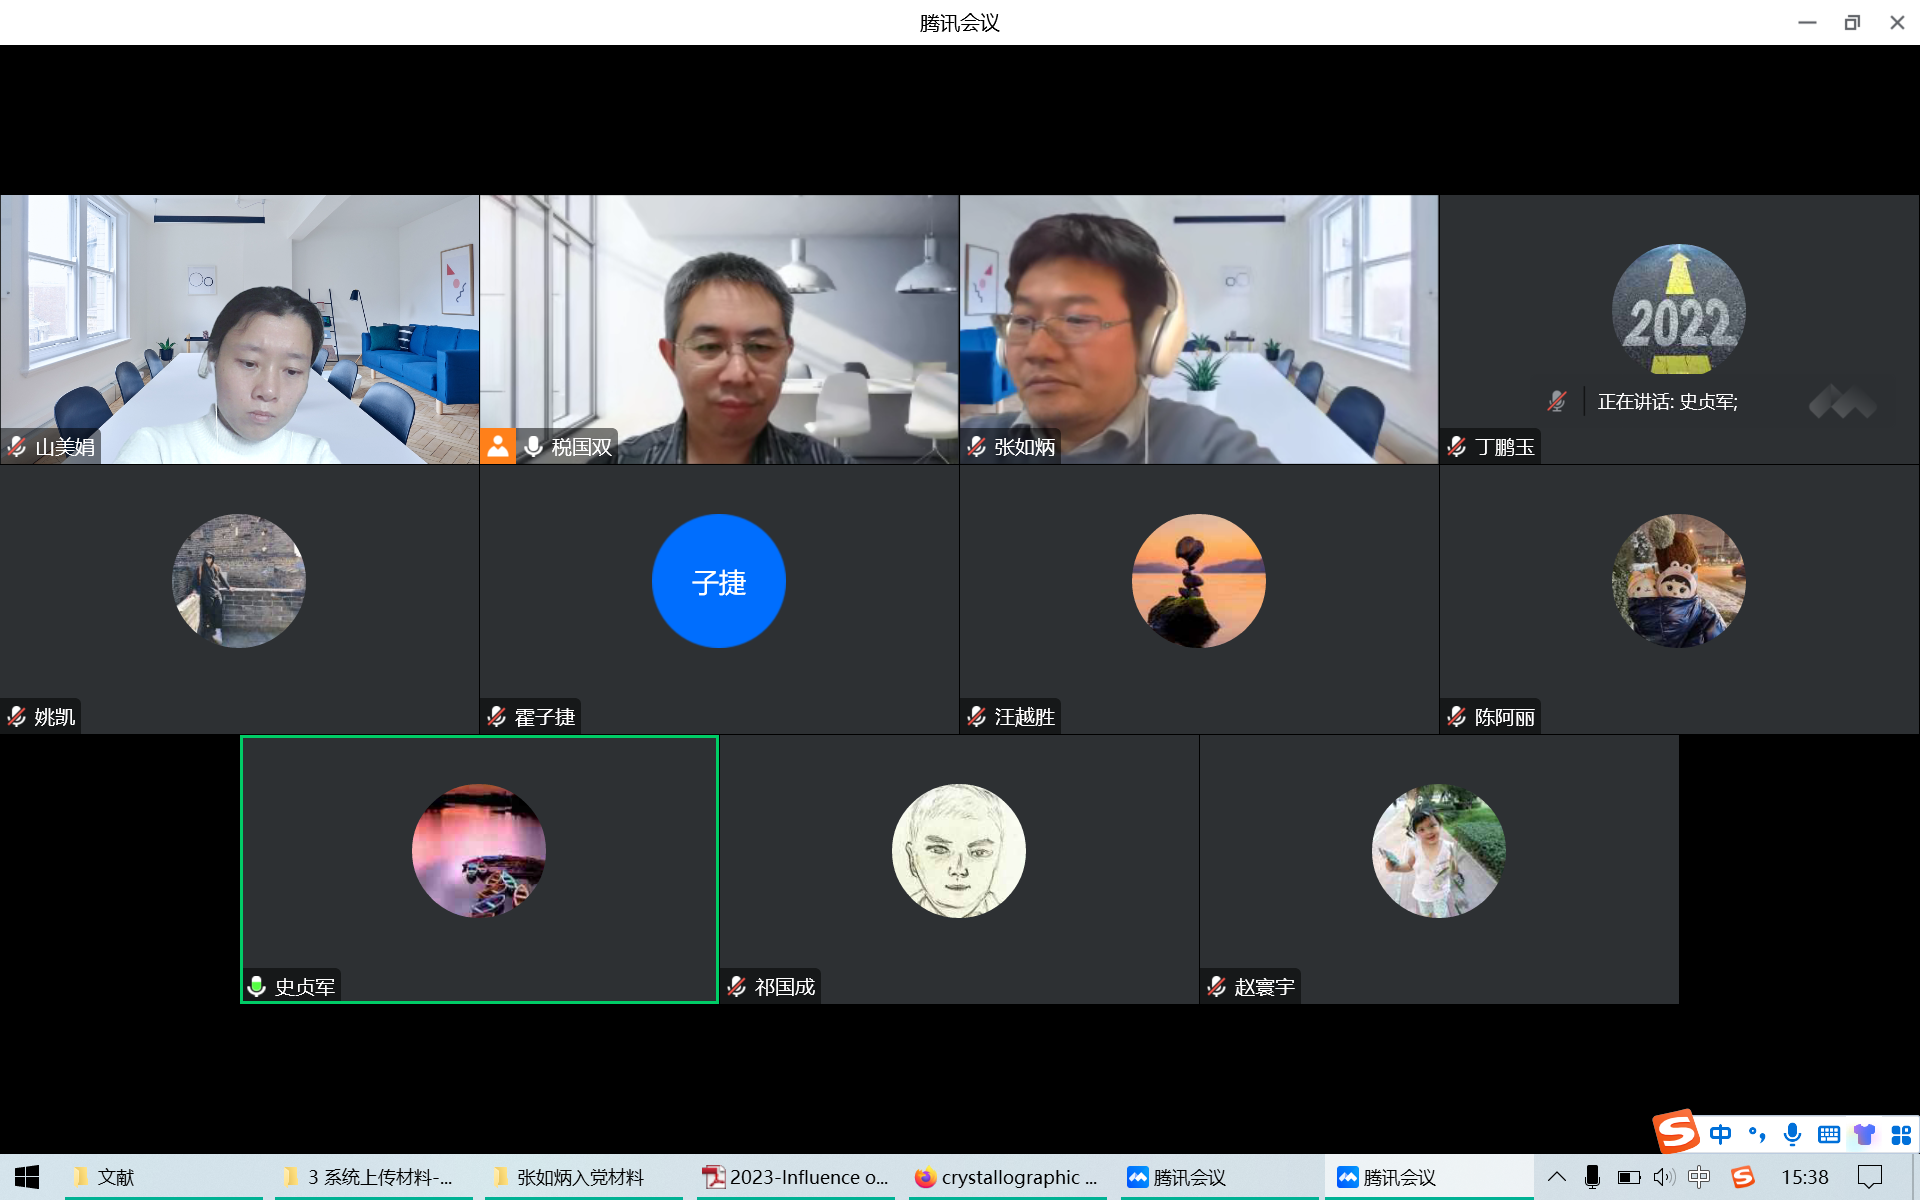Open 2023-Influence PDF taskbar button
Viewport: 1920px width, 1200px height.
[796, 1177]
